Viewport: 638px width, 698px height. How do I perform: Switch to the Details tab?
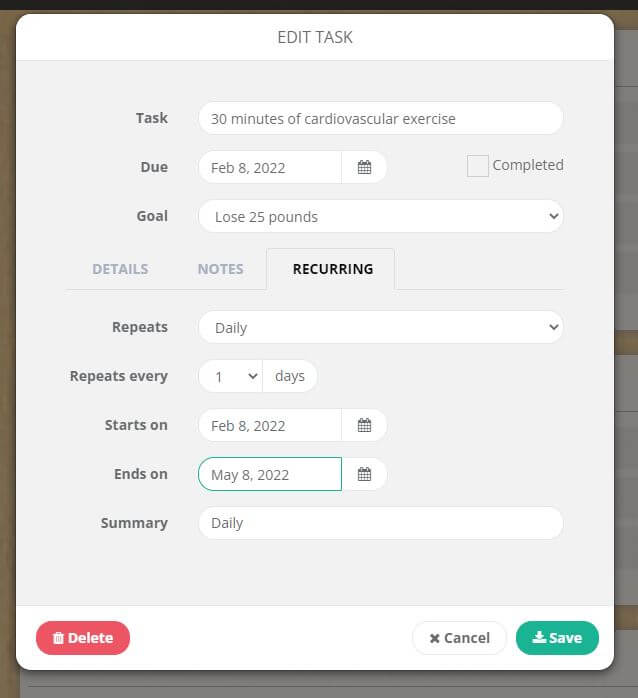(120, 269)
